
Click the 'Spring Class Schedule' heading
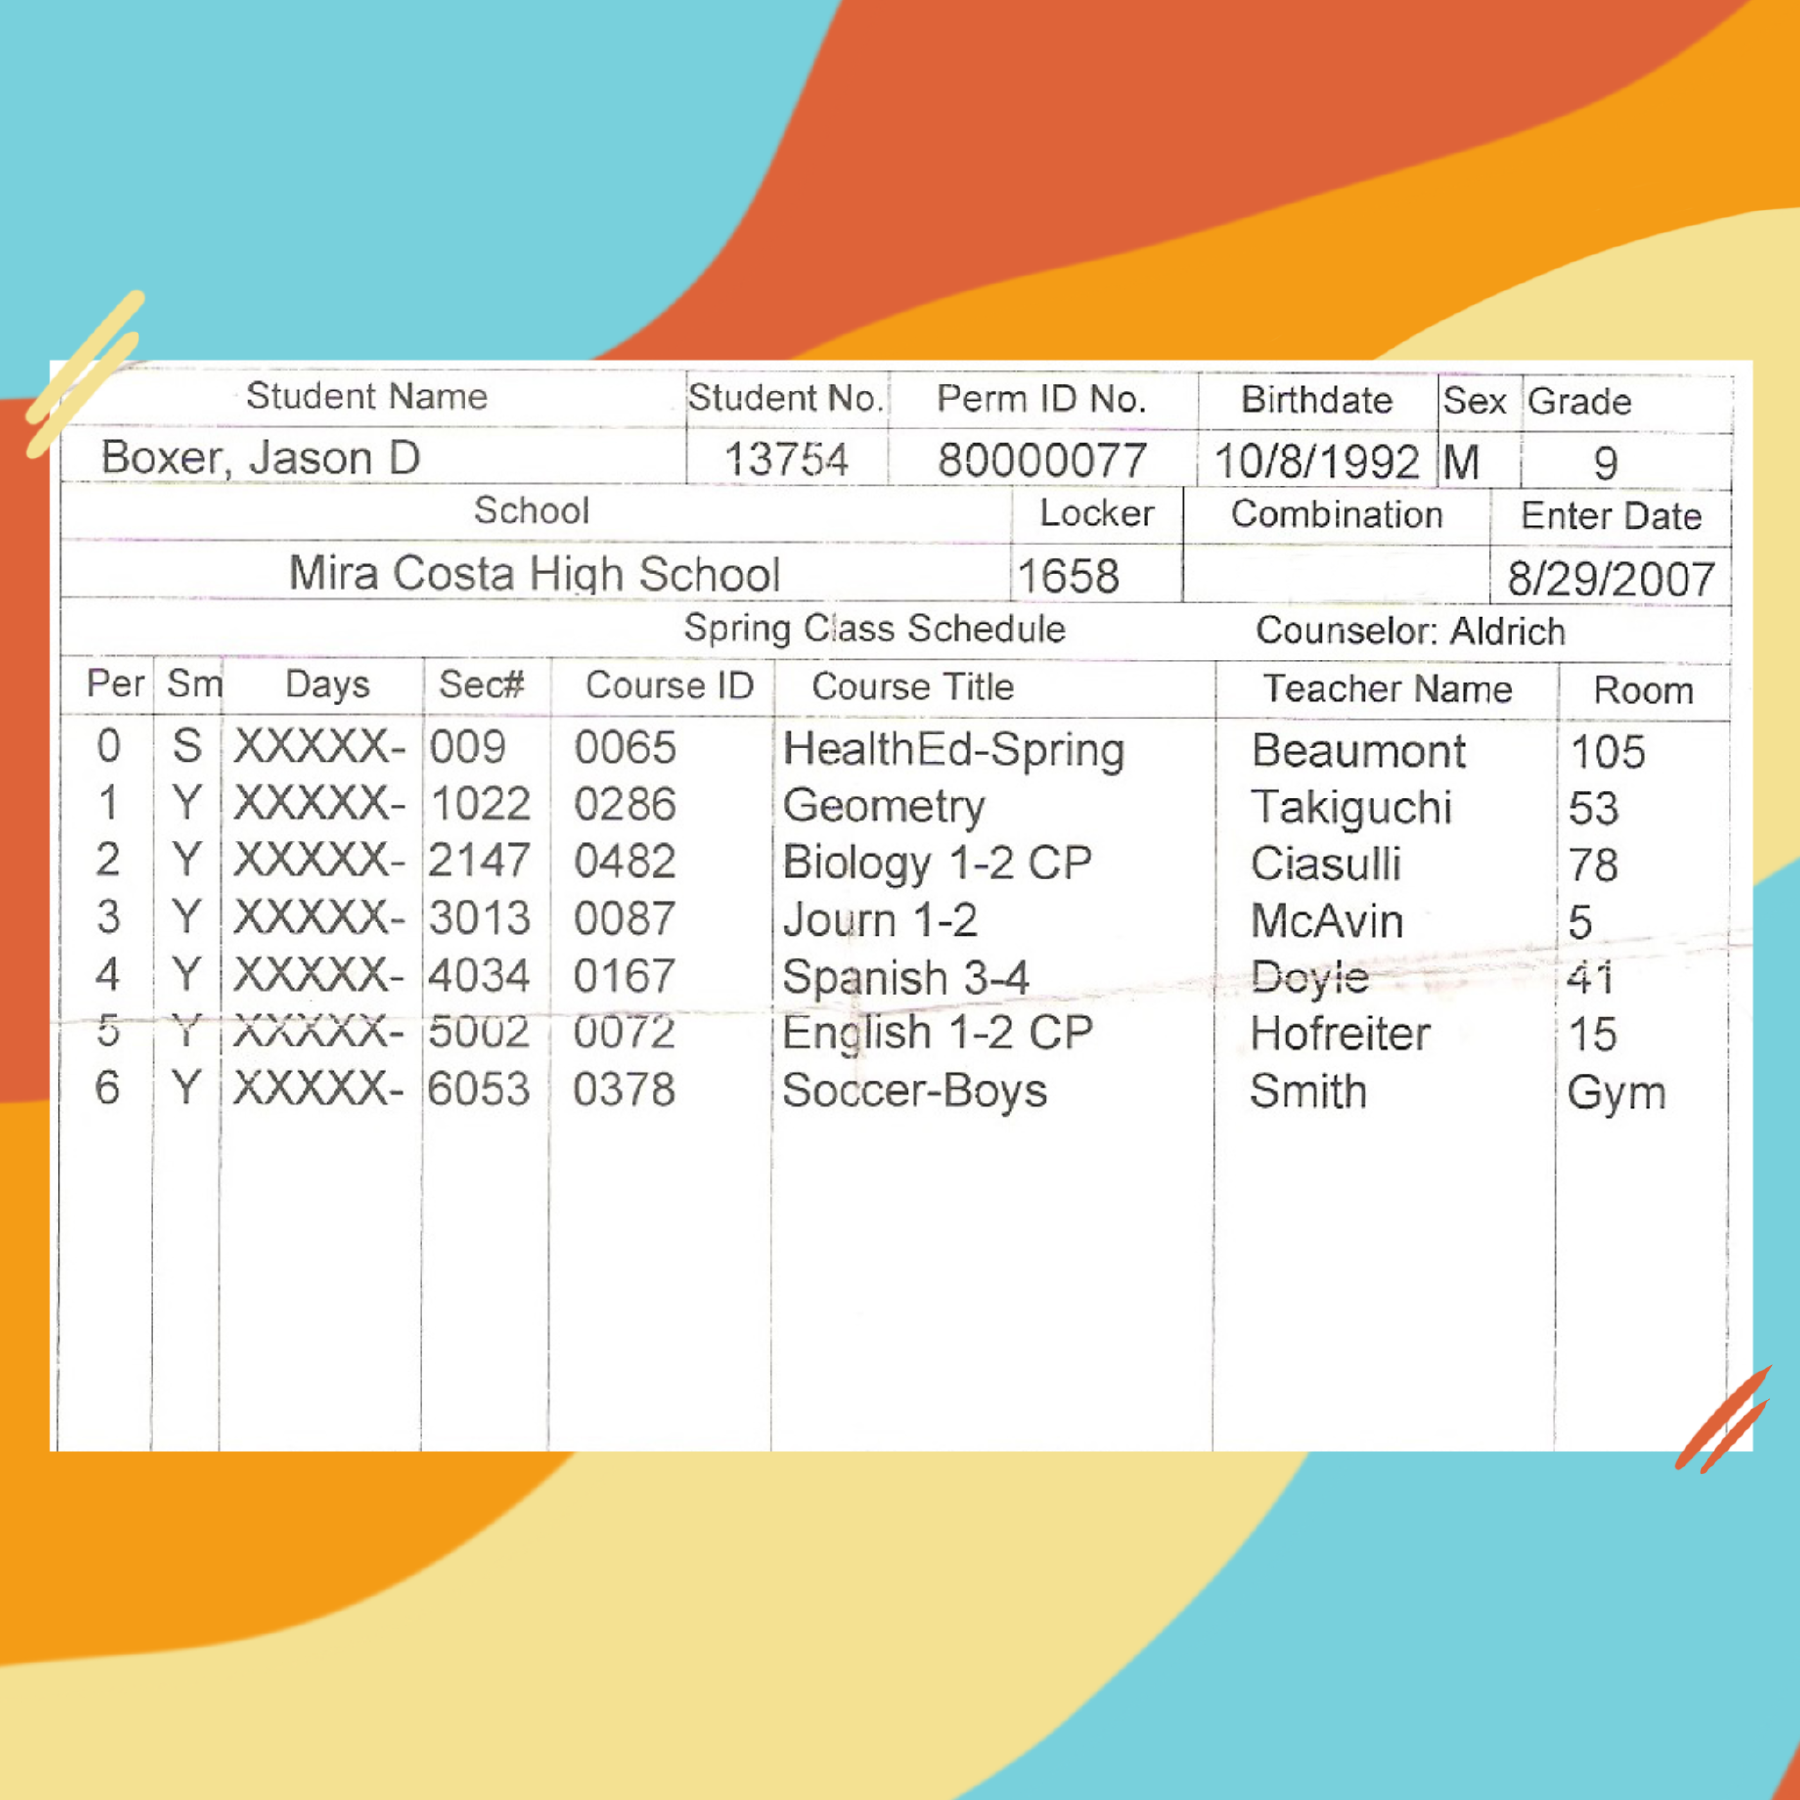[x=875, y=629]
